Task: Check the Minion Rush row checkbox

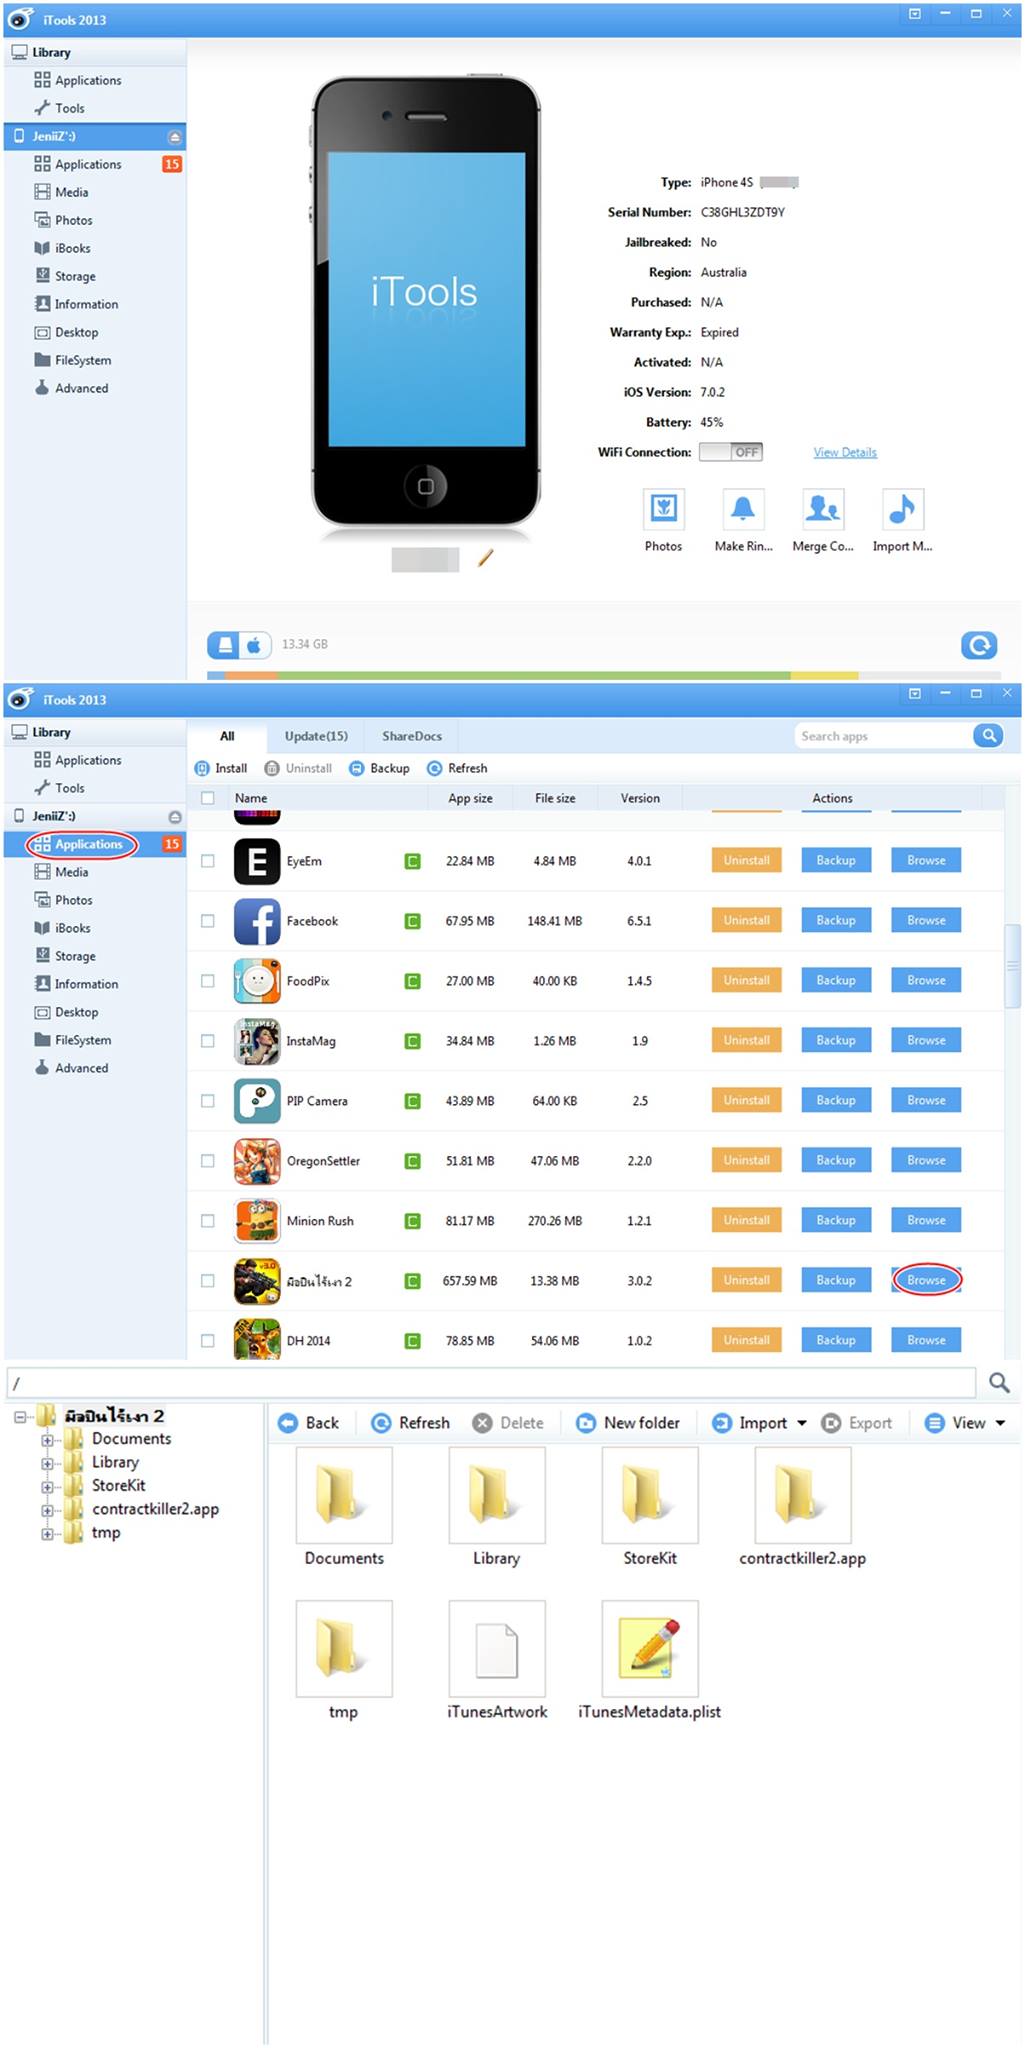Action: pyautogui.click(x=208, y=1221)
